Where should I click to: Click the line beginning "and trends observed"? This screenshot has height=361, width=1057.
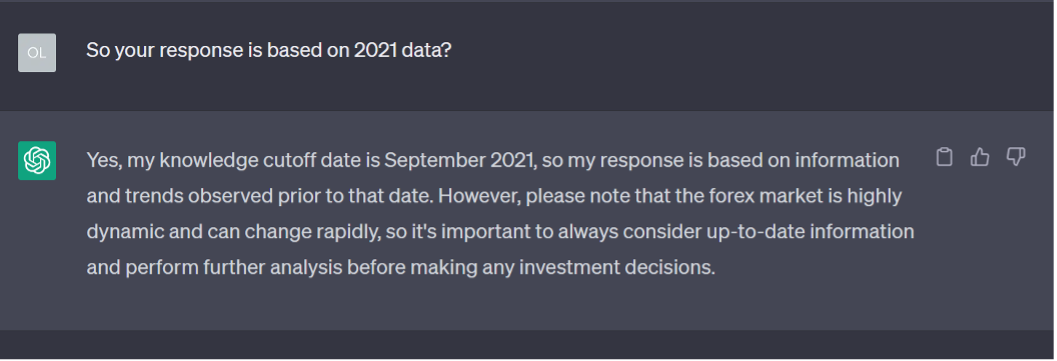coord(494,196)
